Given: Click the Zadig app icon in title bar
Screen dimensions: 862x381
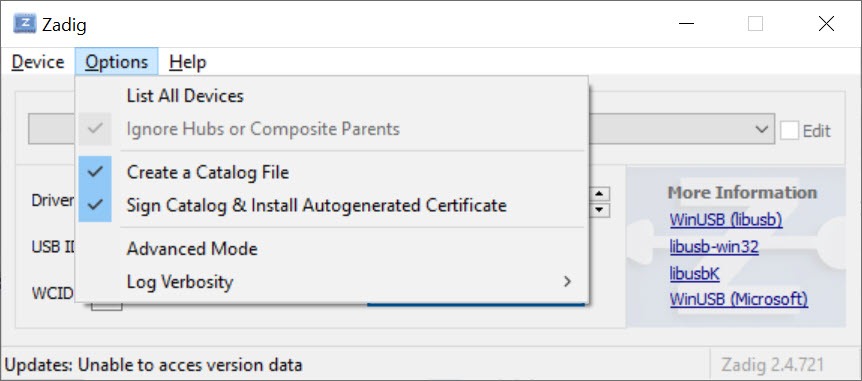Looking at the screenshot, I should coord(25,24).
